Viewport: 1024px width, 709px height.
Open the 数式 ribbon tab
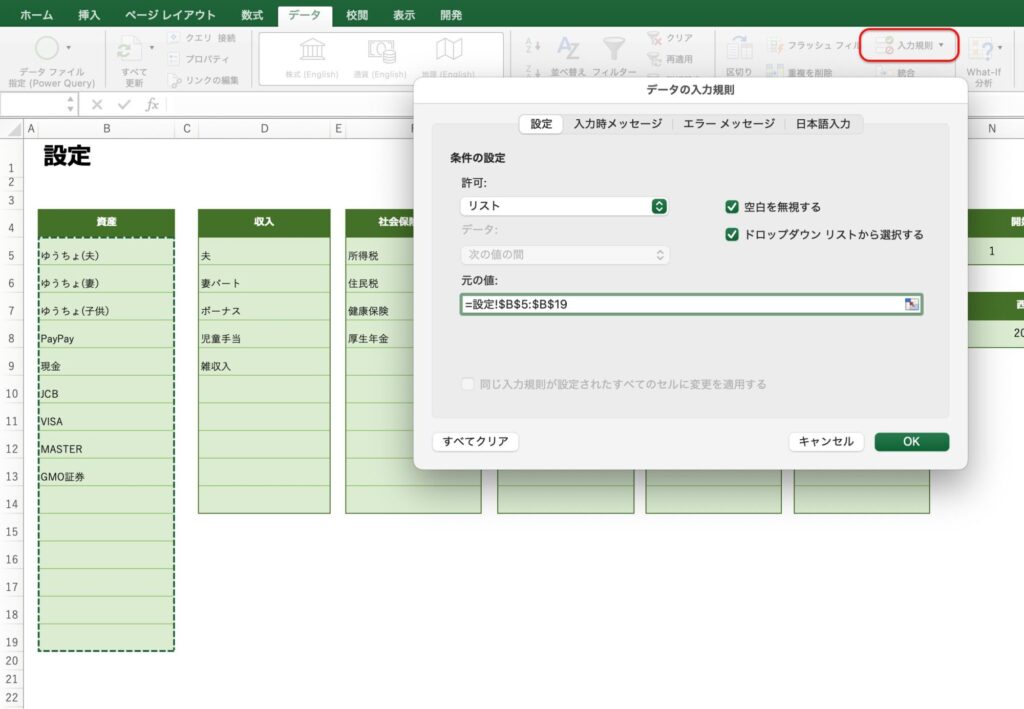point(252,15)
